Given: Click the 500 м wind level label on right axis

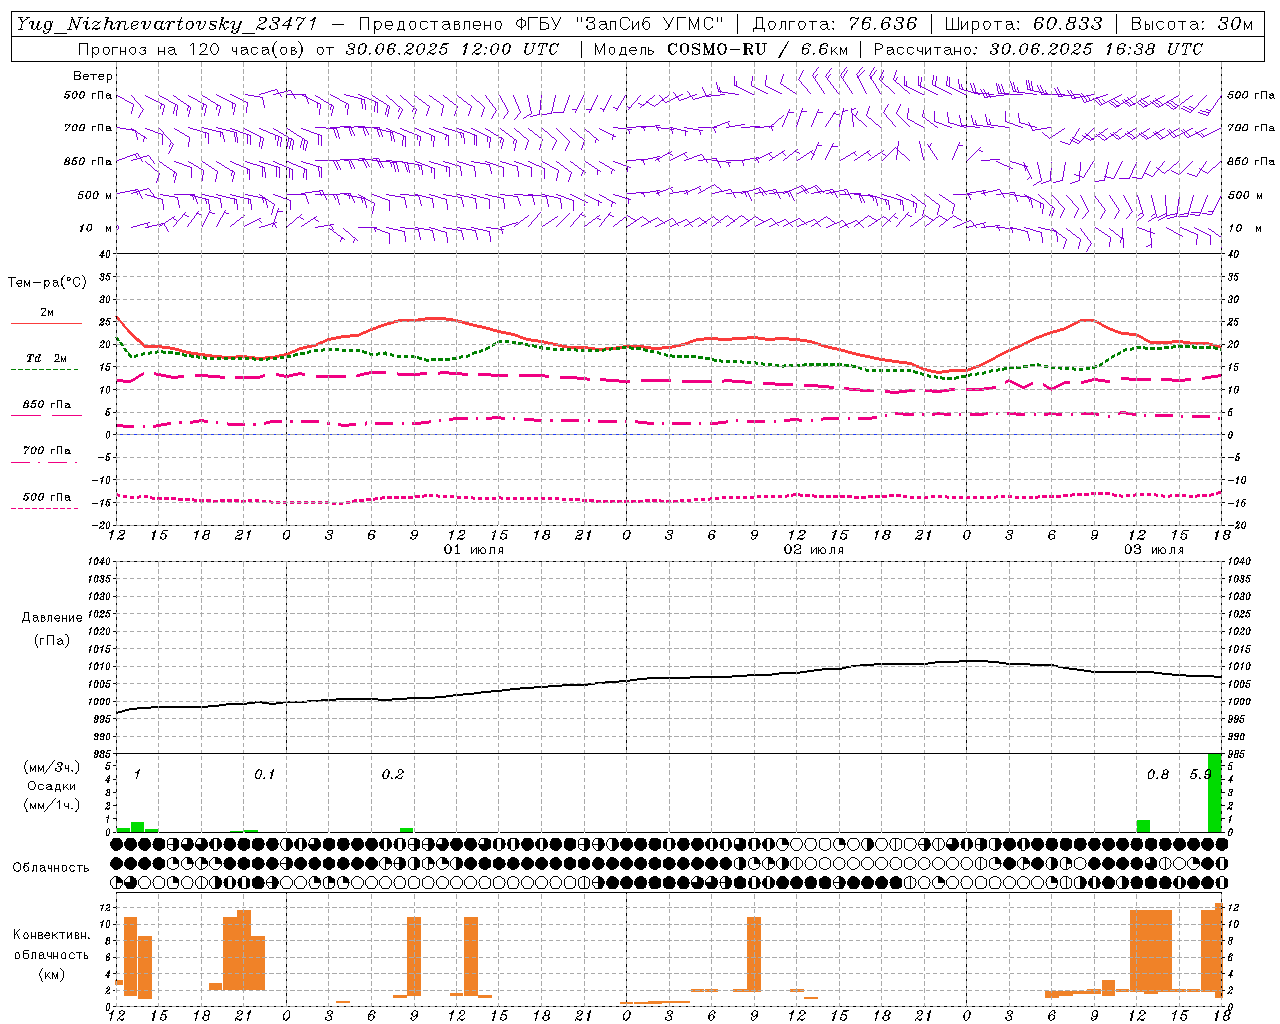Looking at the screenshot, I should point(1245,196).
